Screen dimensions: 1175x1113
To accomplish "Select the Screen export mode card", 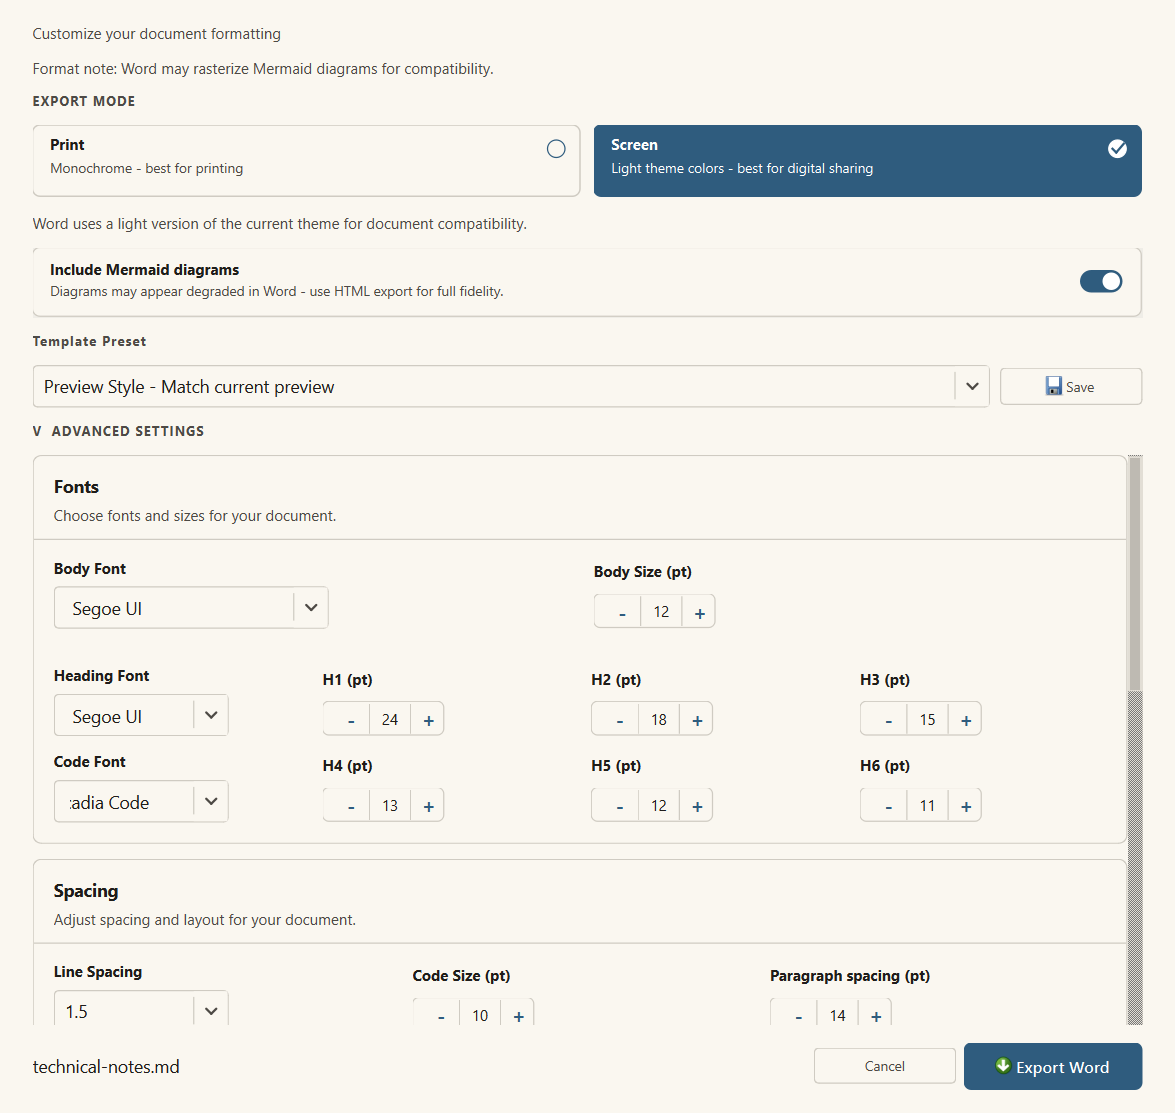I will pyautogui.click(x=867, y=161).
